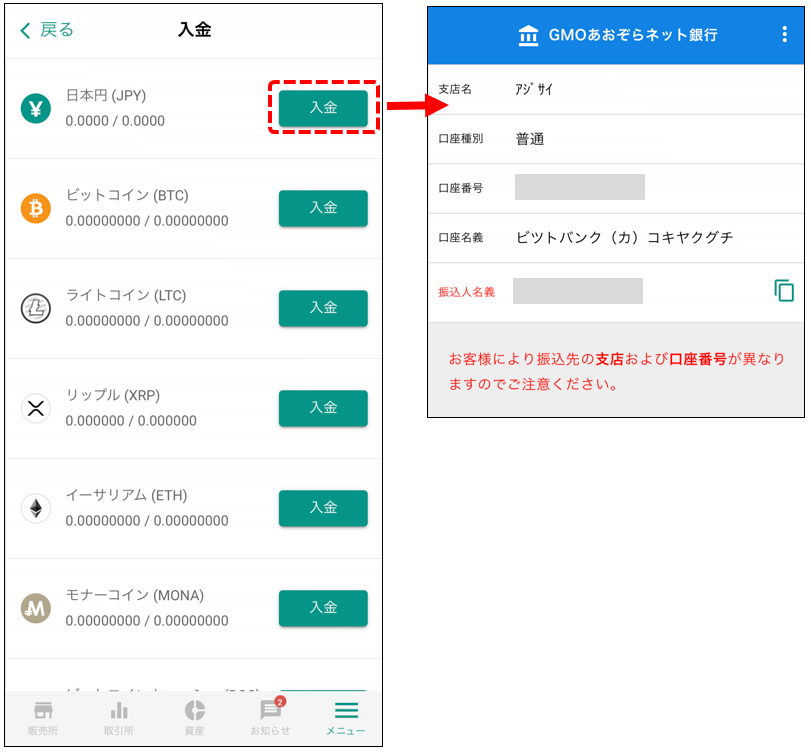Click the LTC balance under ライトコイン
This screenshot has width=811, height=752.
147,321
